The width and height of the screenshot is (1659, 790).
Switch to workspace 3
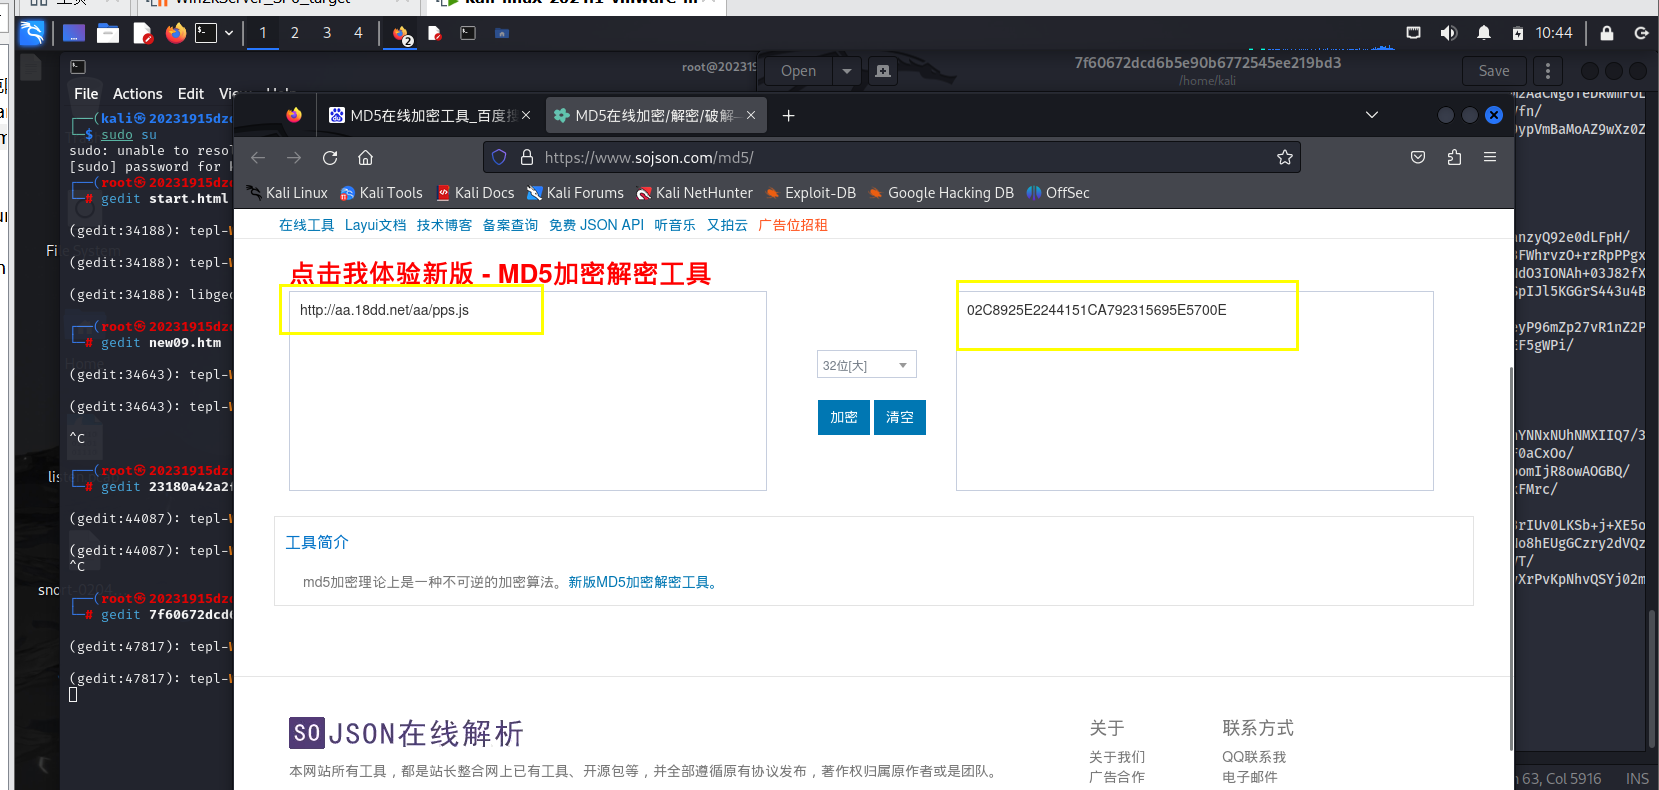(x=327, y=33)
